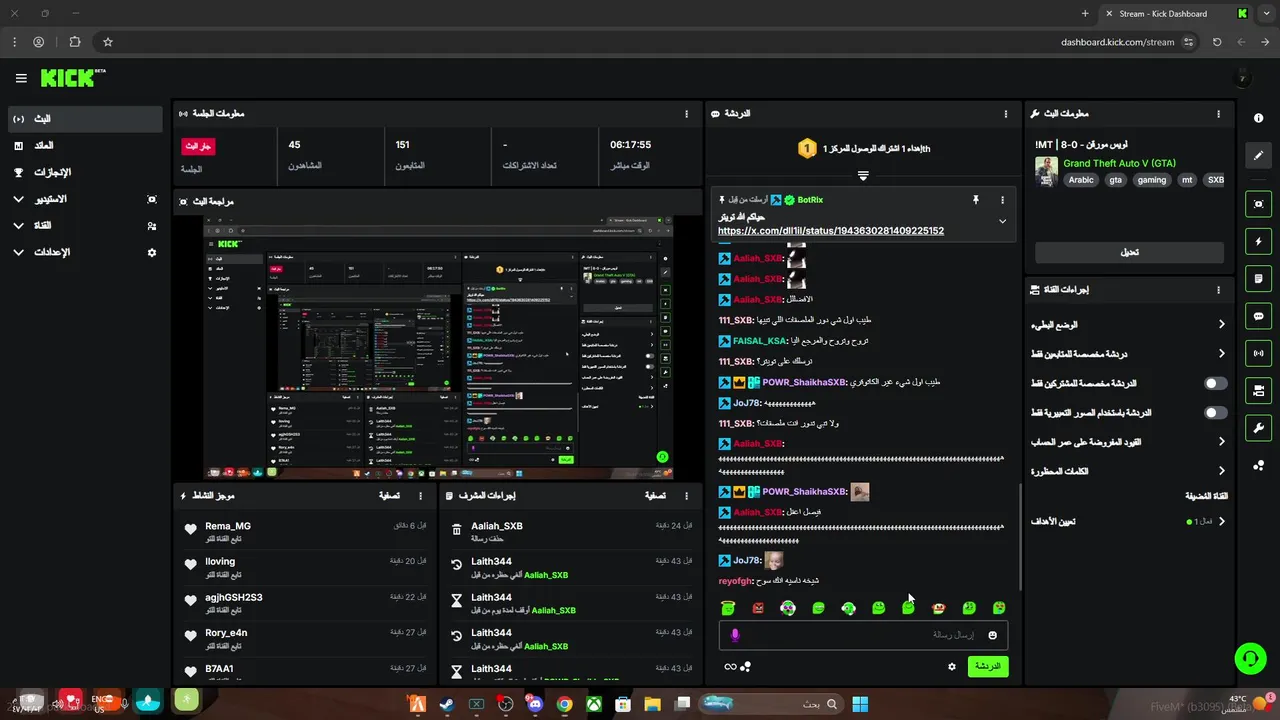Open chat settings gear icon
Screen dimensions: 1280x720
(x=951, y=666)
